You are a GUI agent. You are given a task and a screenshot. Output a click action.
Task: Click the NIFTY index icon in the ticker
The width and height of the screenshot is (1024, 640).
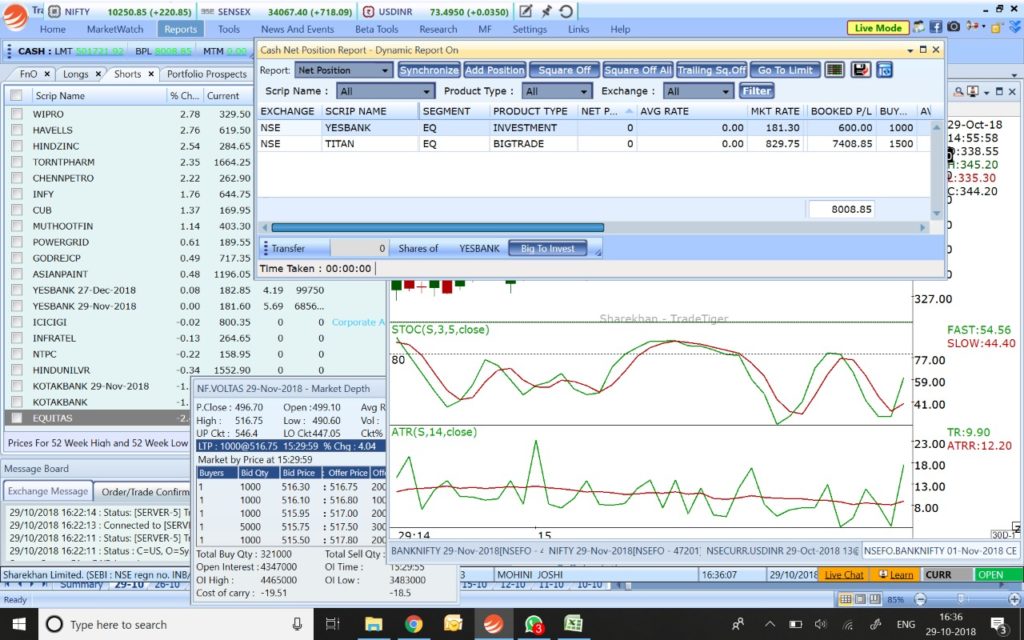pos(54,11)
